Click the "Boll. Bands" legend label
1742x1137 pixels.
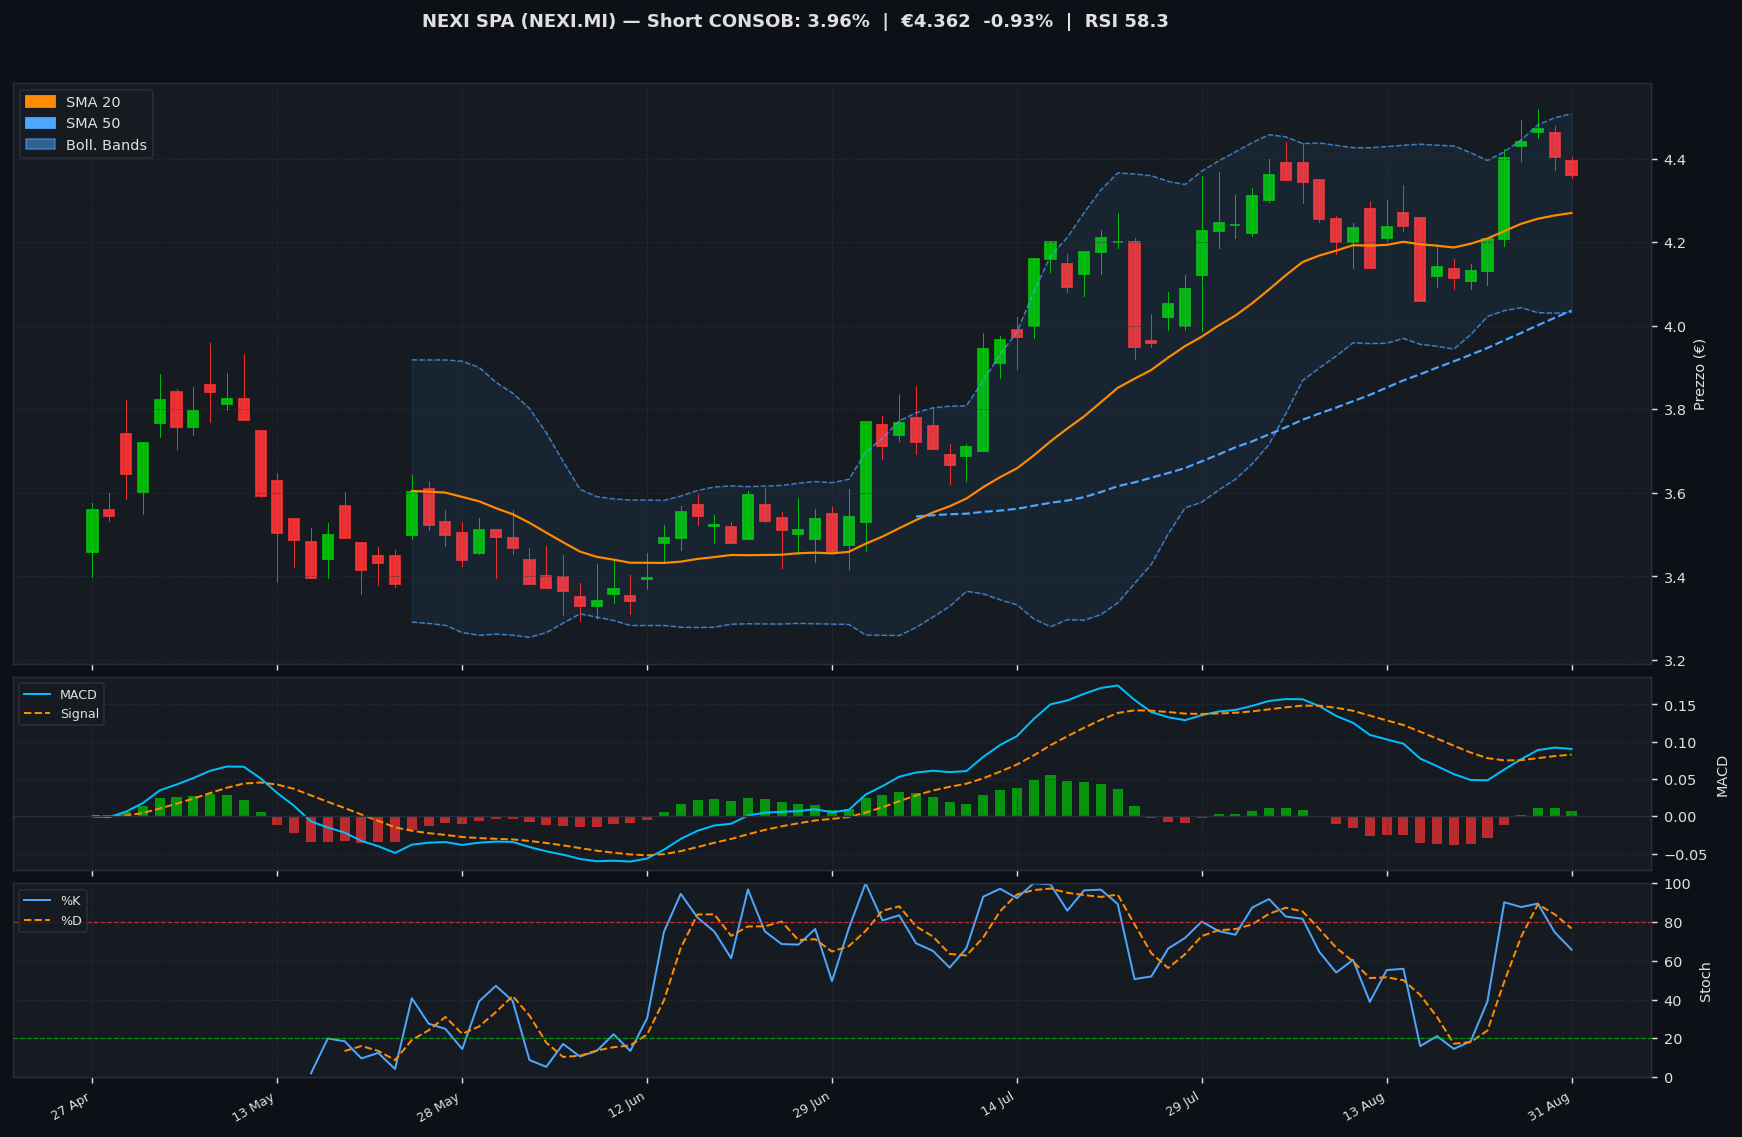[x=106, y=145]
